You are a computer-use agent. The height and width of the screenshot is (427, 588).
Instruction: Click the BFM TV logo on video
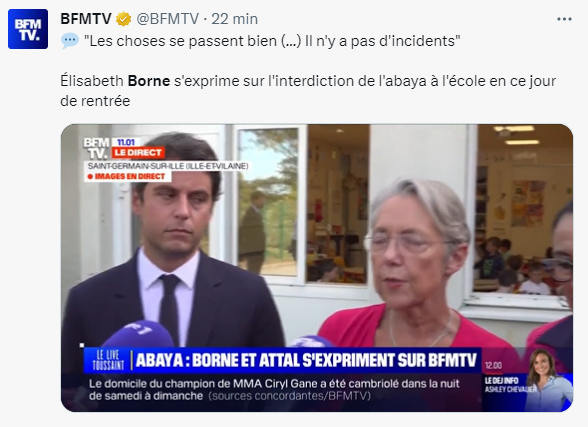tap(96, 148)
